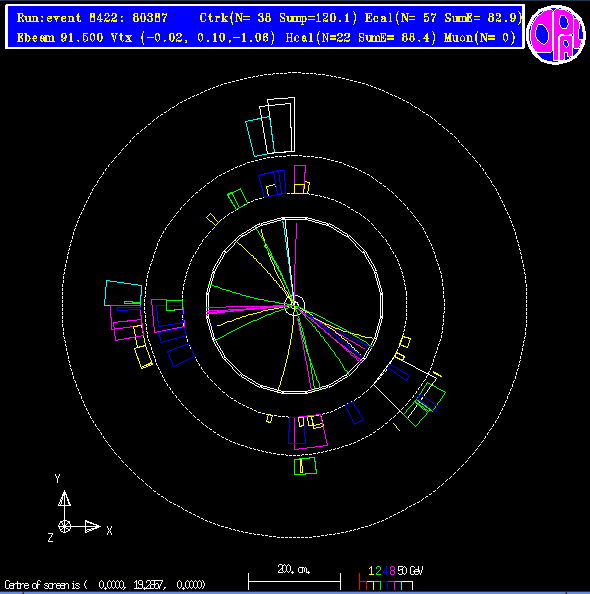This screenshot has height=594, width=590.
Task: Click the green 2 GeV legend number
Action: [378, 571]
